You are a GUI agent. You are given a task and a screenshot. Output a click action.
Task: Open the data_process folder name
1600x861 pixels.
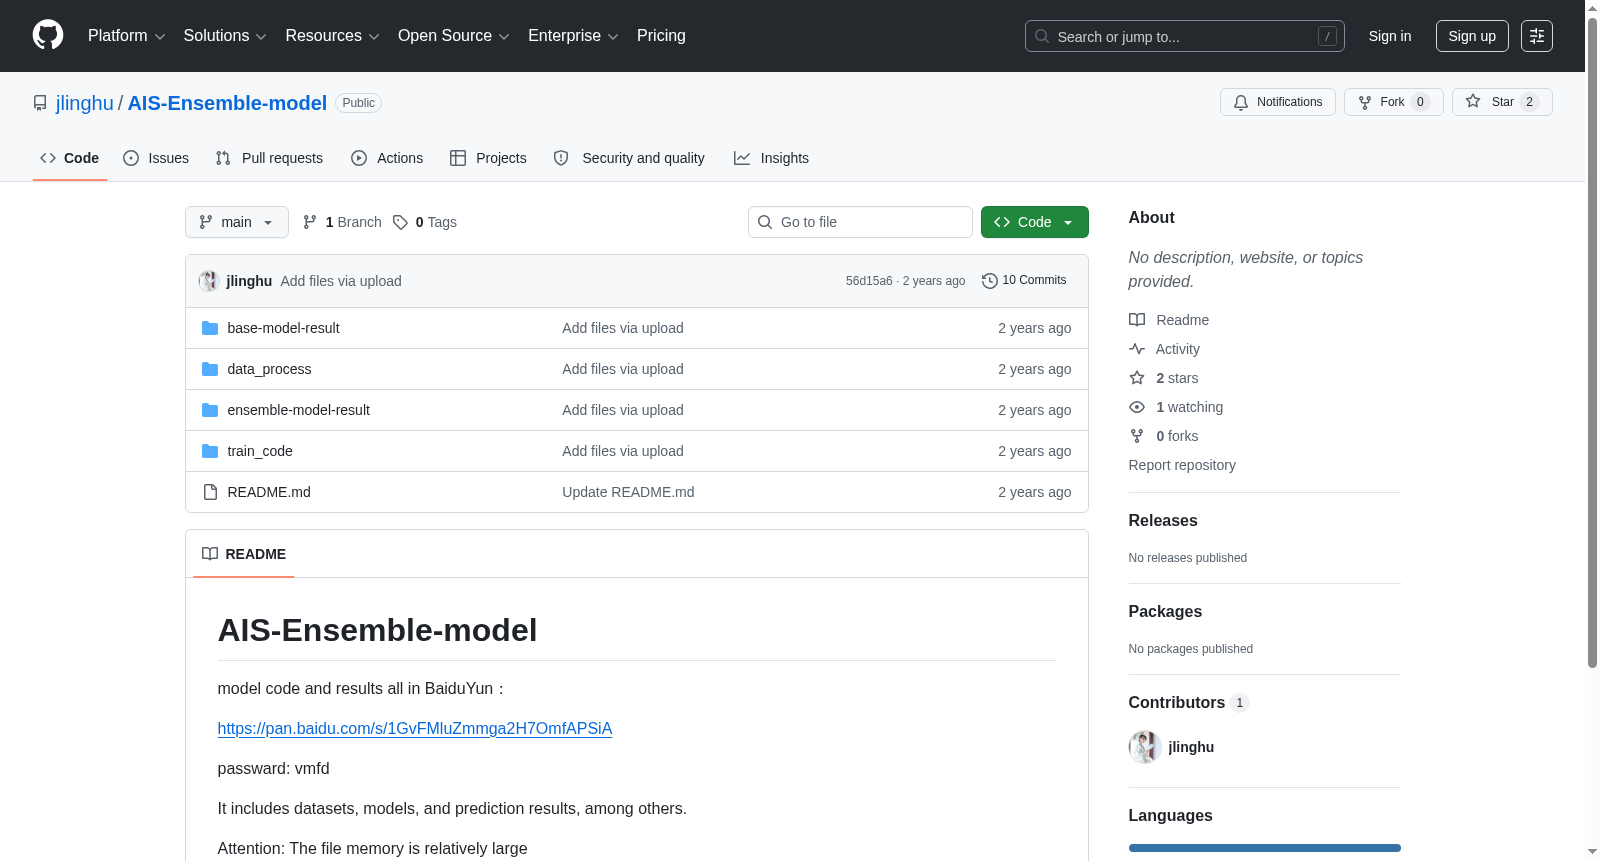tap(270, 369)
